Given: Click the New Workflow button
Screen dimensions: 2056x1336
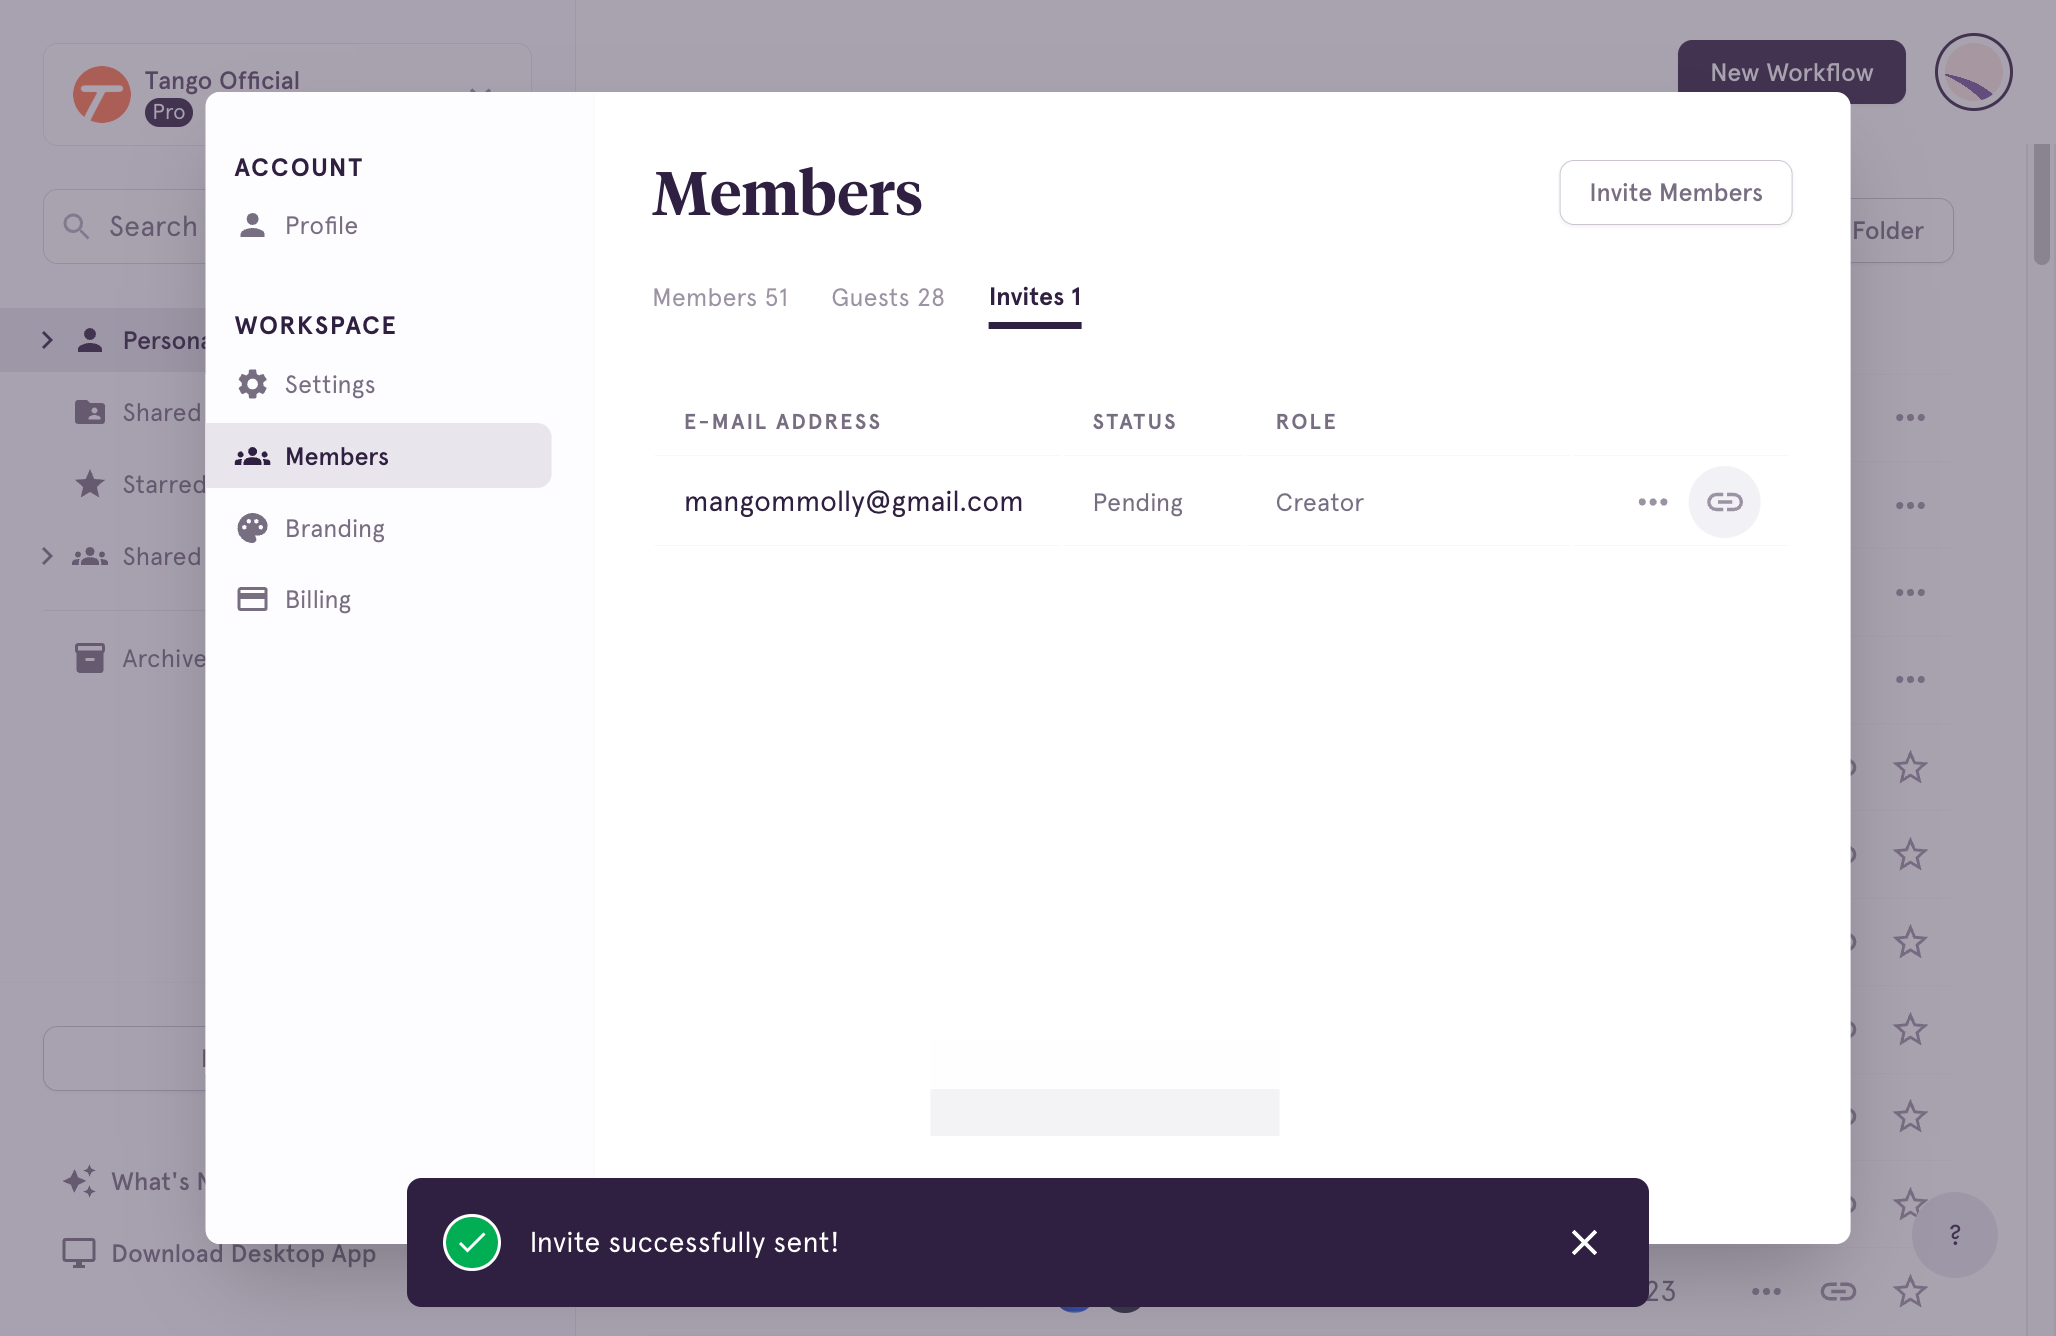Looking at the screenshot, I should [x=1791, y=72].
